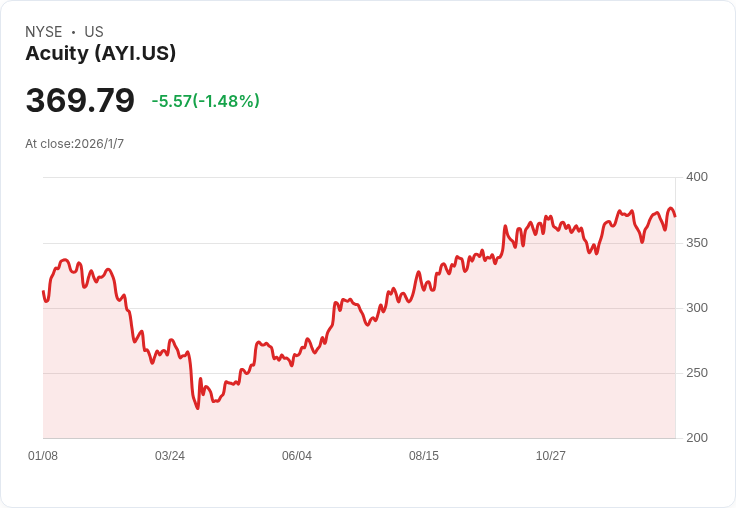Viewport: 736px width, 508px height.
Task: Select the 03/24 date on the x-axis
Action: 170,456
